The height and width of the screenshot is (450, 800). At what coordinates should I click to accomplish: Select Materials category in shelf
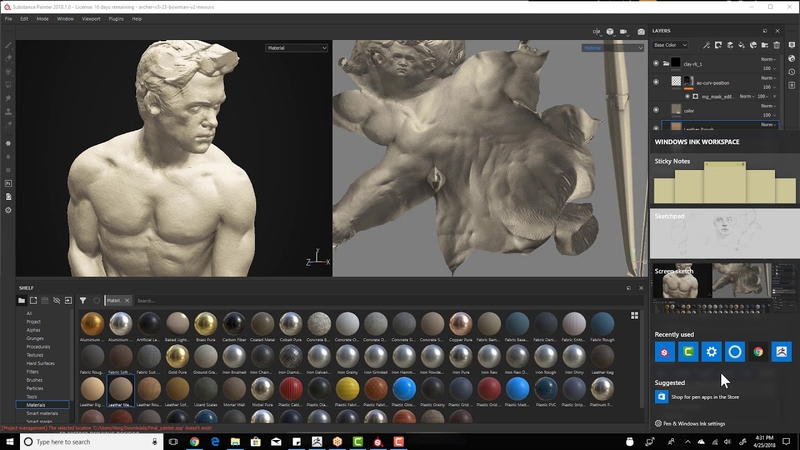pyautogui.click(x=42, y=405)
